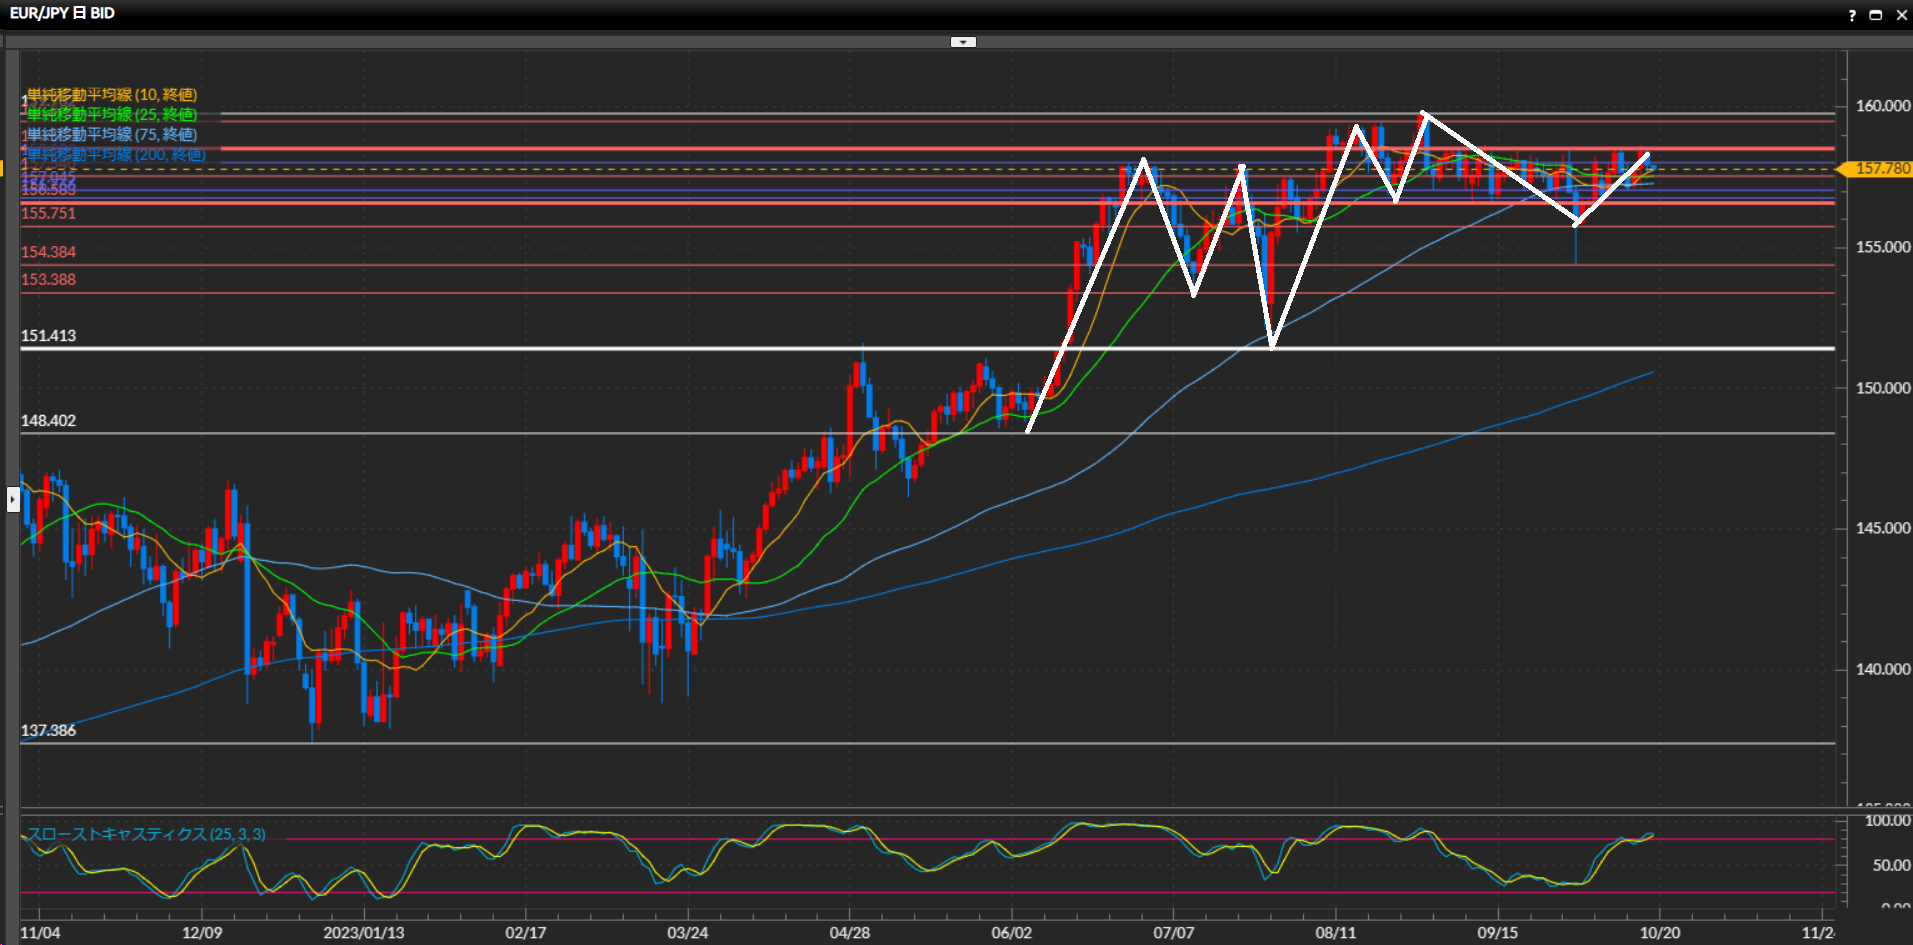Click the 2023/01/13 date on time axis
Viewport: 1913px width, 945px height.
[363, 933]
